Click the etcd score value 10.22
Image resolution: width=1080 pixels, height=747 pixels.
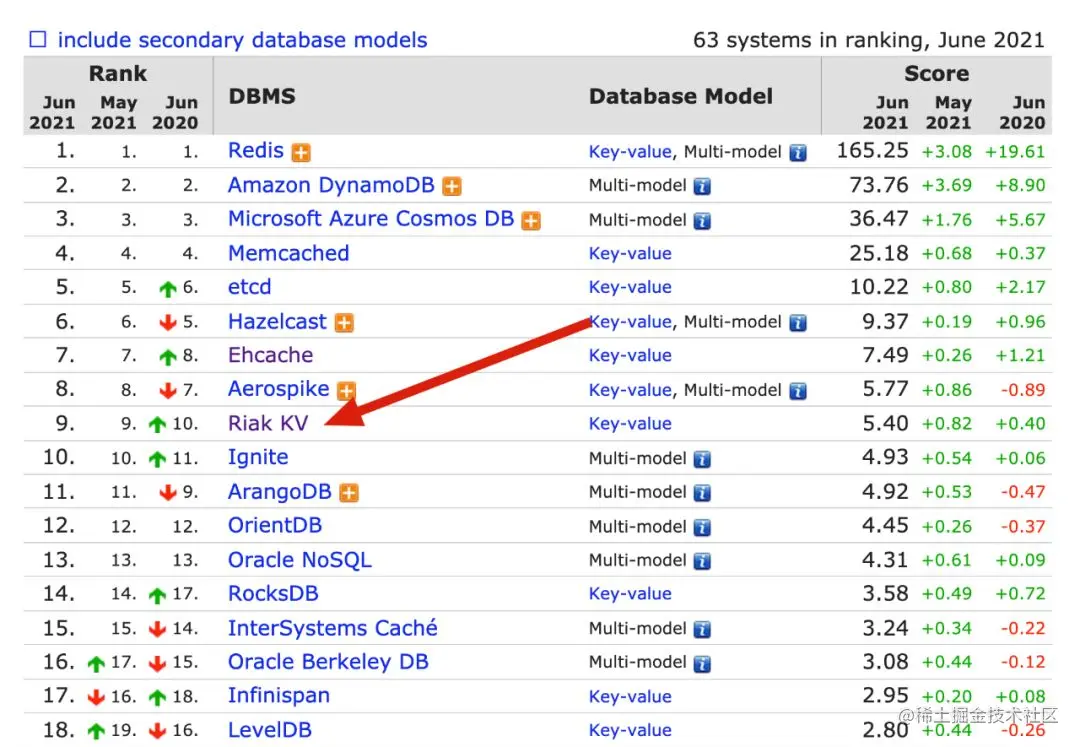click(878, 286)
